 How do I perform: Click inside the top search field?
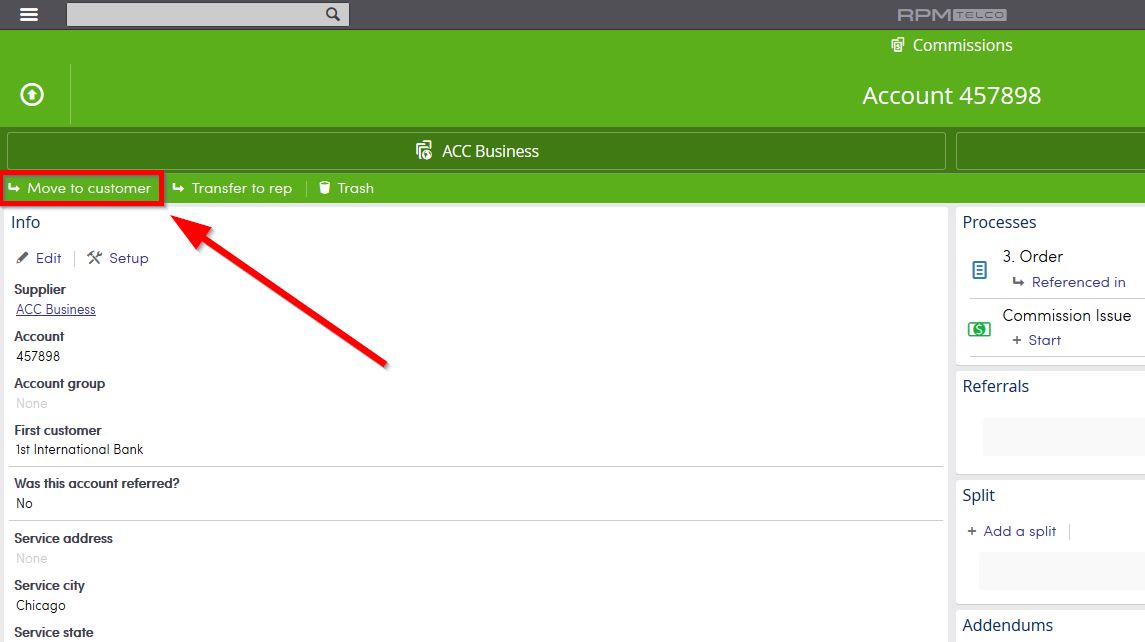pos(190,14)
